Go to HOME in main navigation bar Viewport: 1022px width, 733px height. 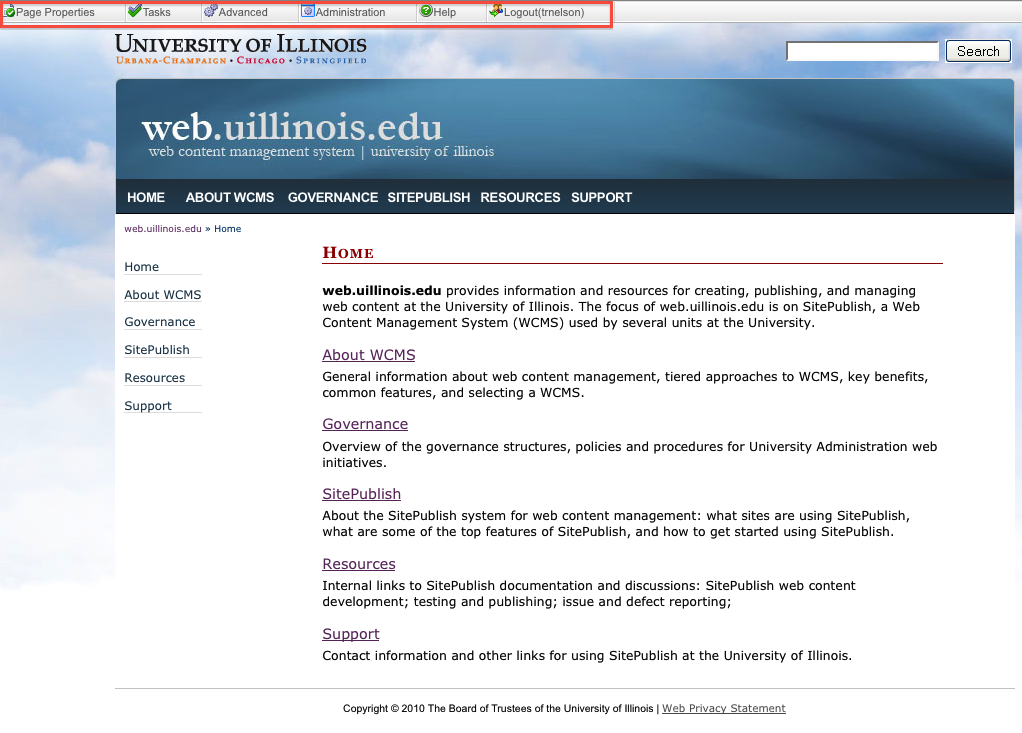coord(146,197)
